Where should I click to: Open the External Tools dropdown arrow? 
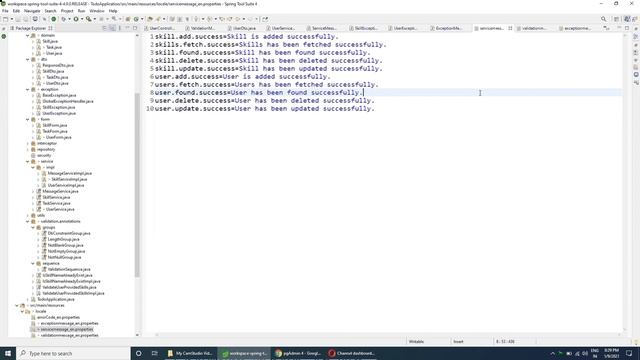point(95,19)
